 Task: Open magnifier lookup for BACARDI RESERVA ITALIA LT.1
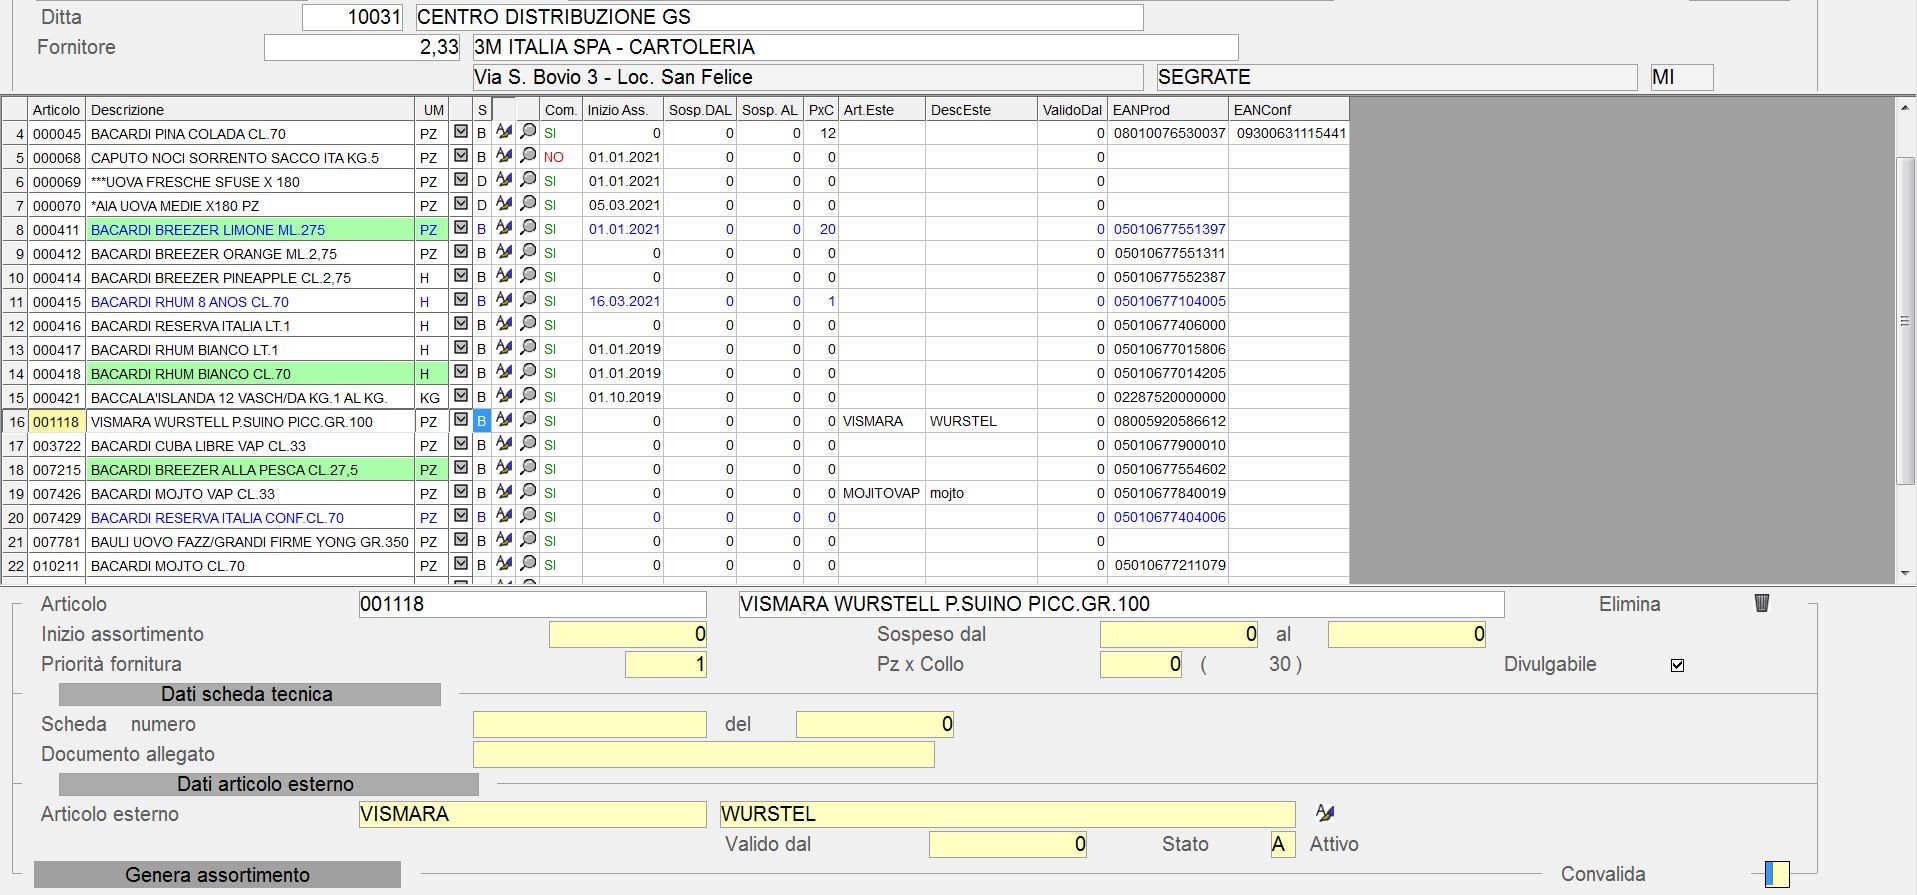click(528, 324)
